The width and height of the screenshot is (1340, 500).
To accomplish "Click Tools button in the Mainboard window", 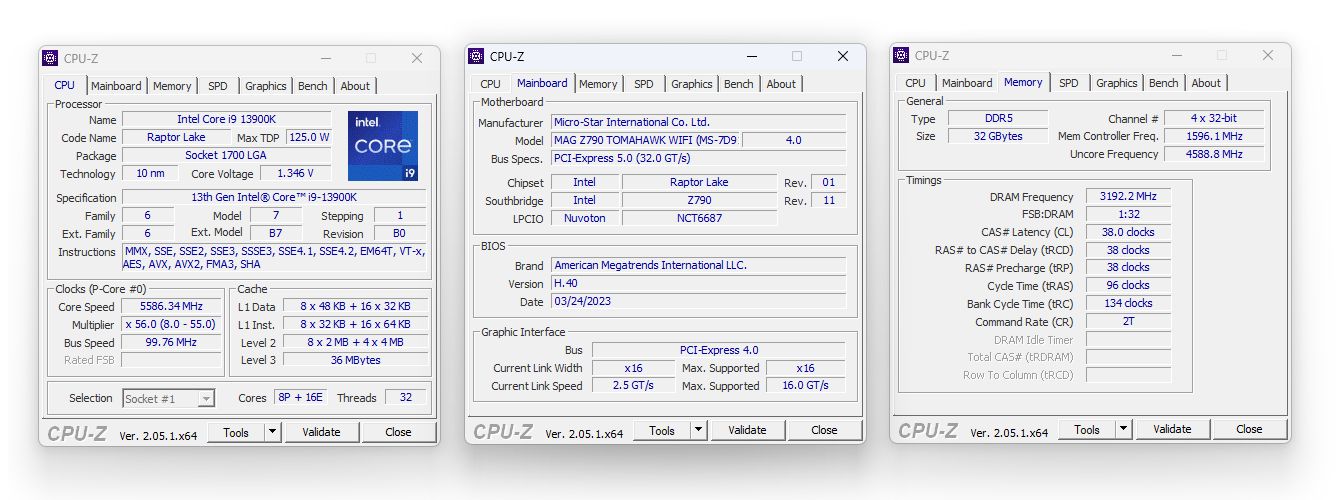I will (x=662, y=430).
